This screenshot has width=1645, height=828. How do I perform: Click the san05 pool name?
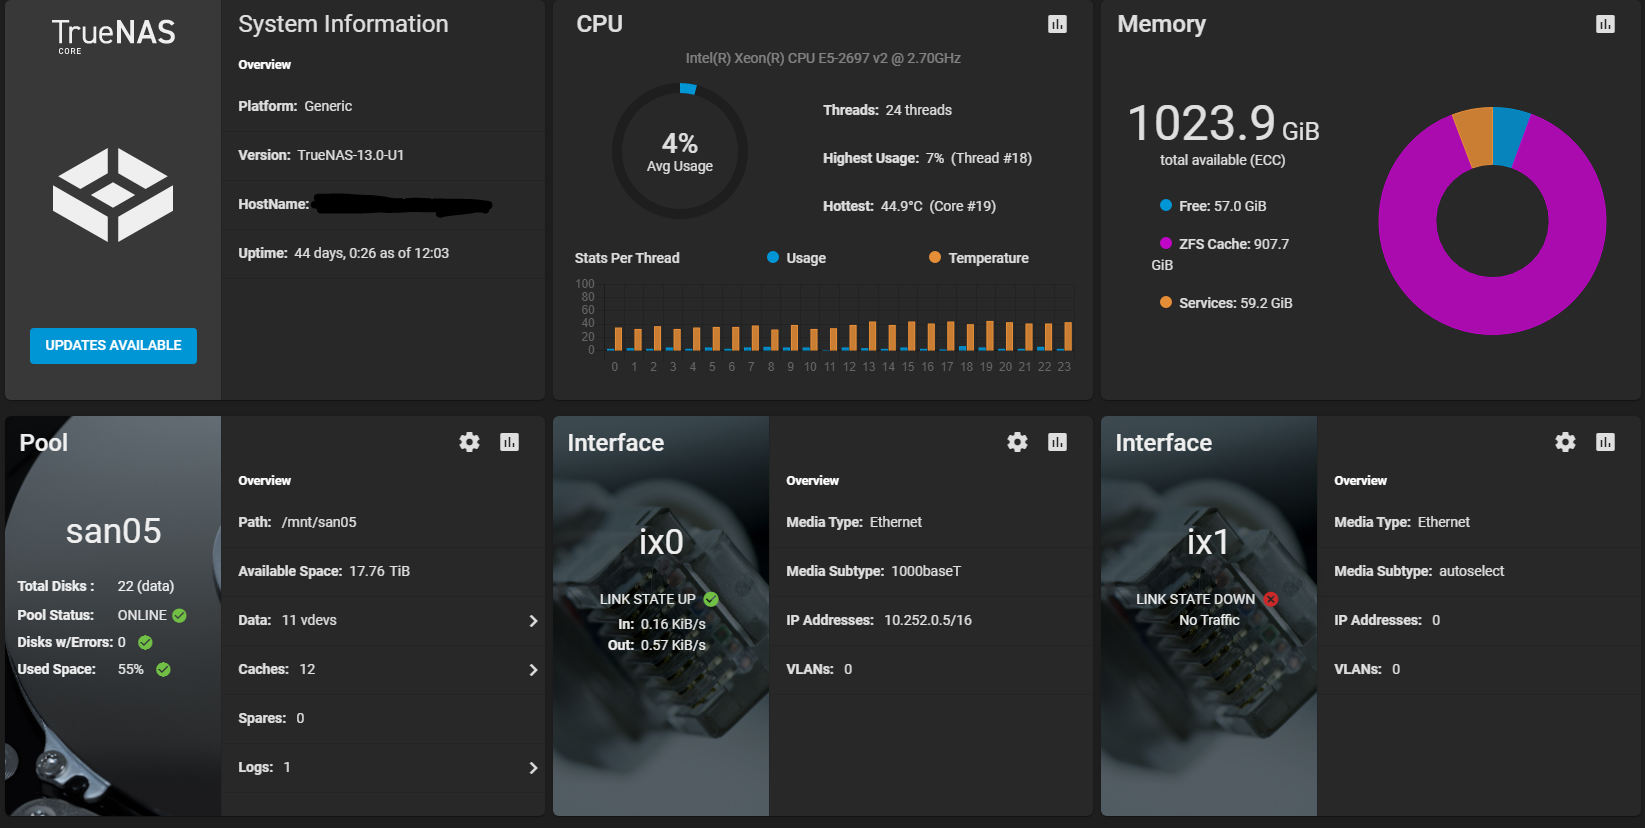point(113,531)
